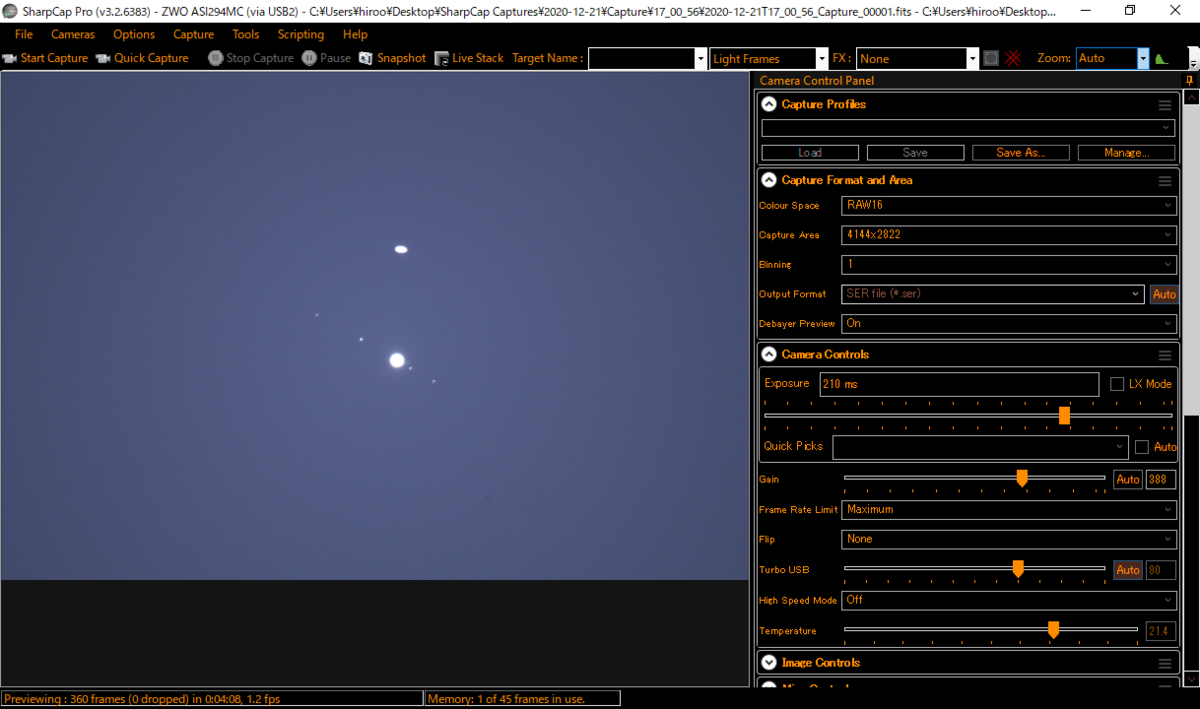Viewport: 1200px width, 709px height.
Task: Open the Quick Picks dropdown
Action: tap(980, 446)
